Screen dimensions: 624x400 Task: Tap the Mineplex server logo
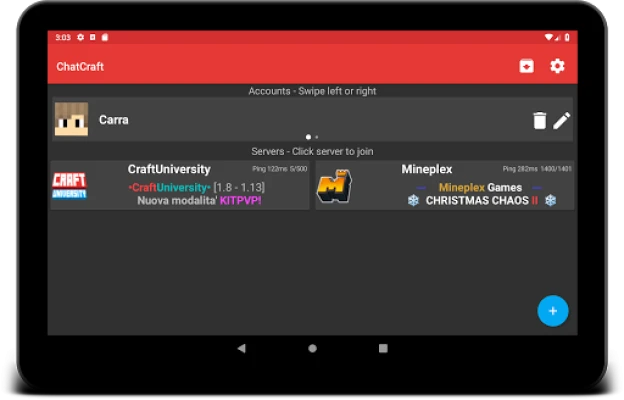tap(335, 187)
